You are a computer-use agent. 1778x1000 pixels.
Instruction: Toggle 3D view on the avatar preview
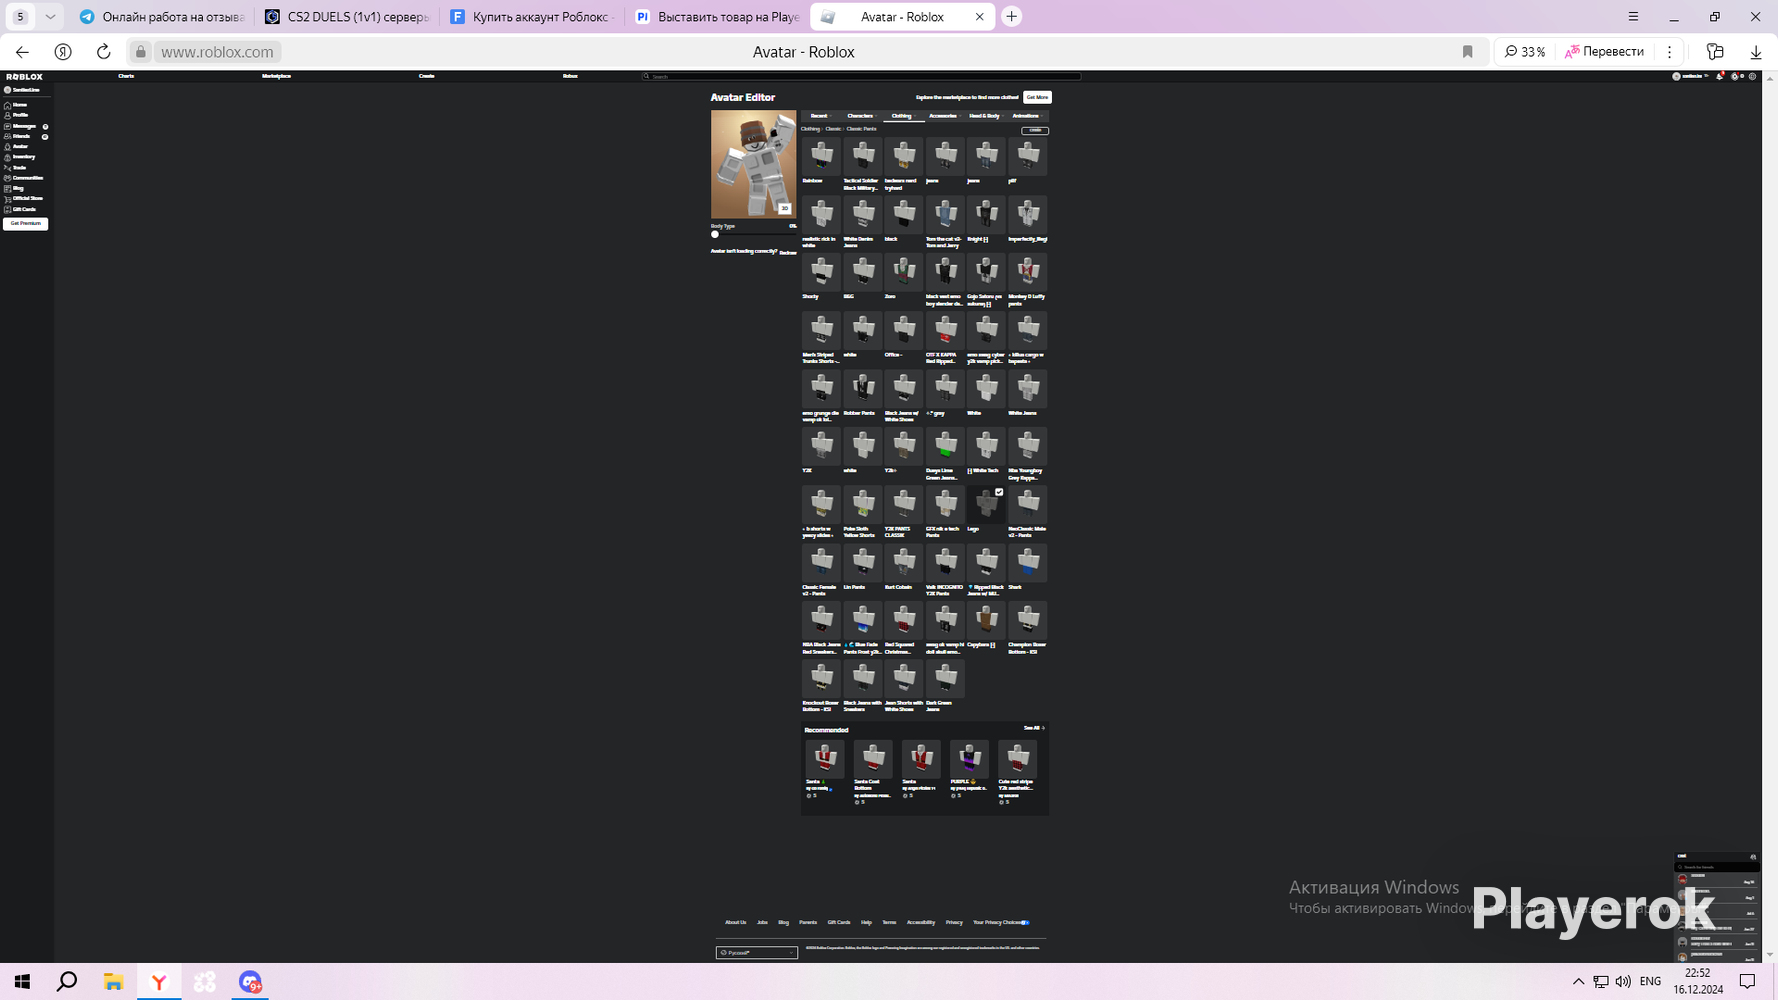point(785,208)
